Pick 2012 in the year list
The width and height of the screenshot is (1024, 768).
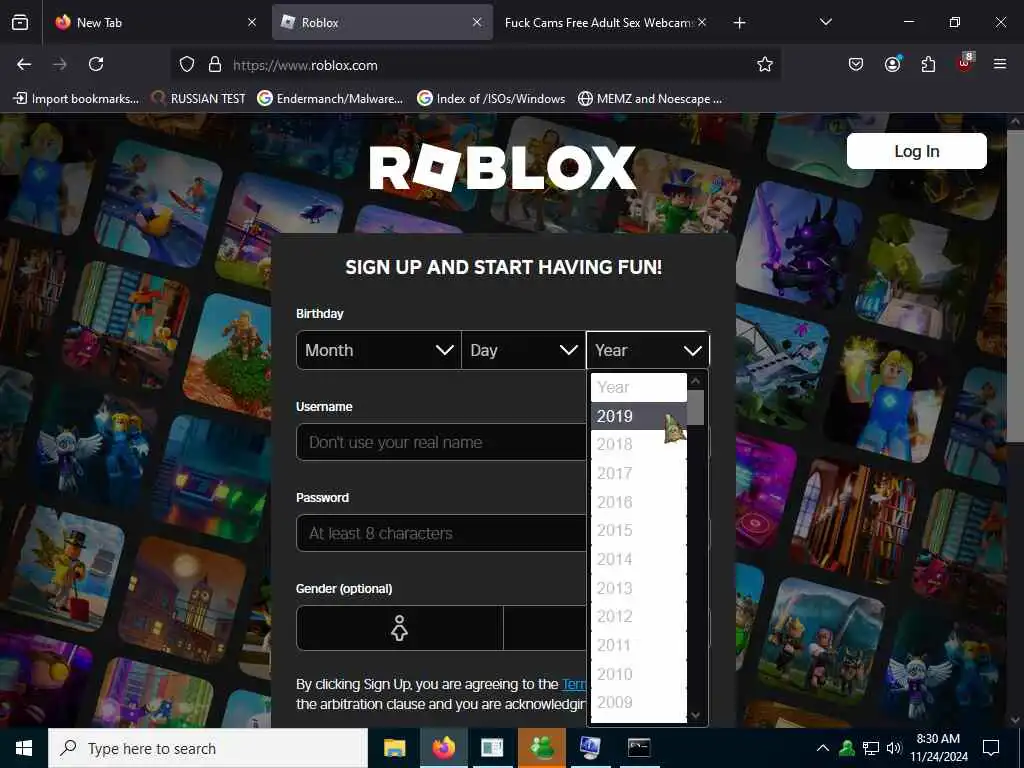639,616
